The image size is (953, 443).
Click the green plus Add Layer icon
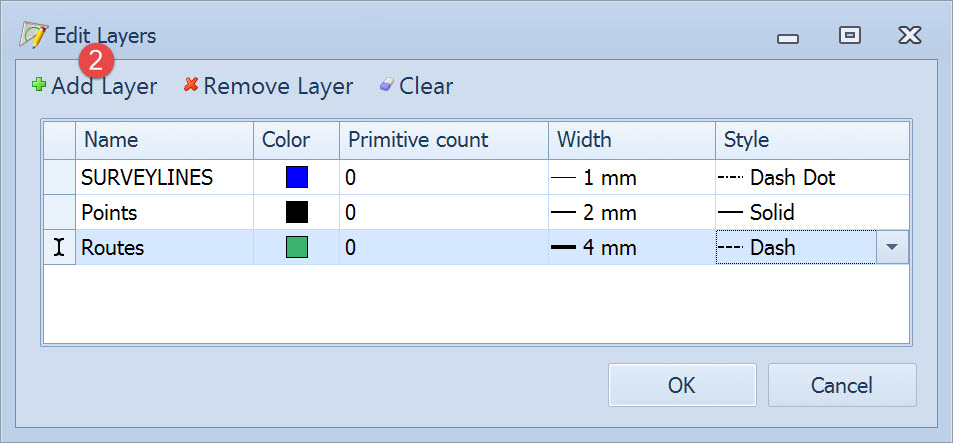click(x=39, y=86)
